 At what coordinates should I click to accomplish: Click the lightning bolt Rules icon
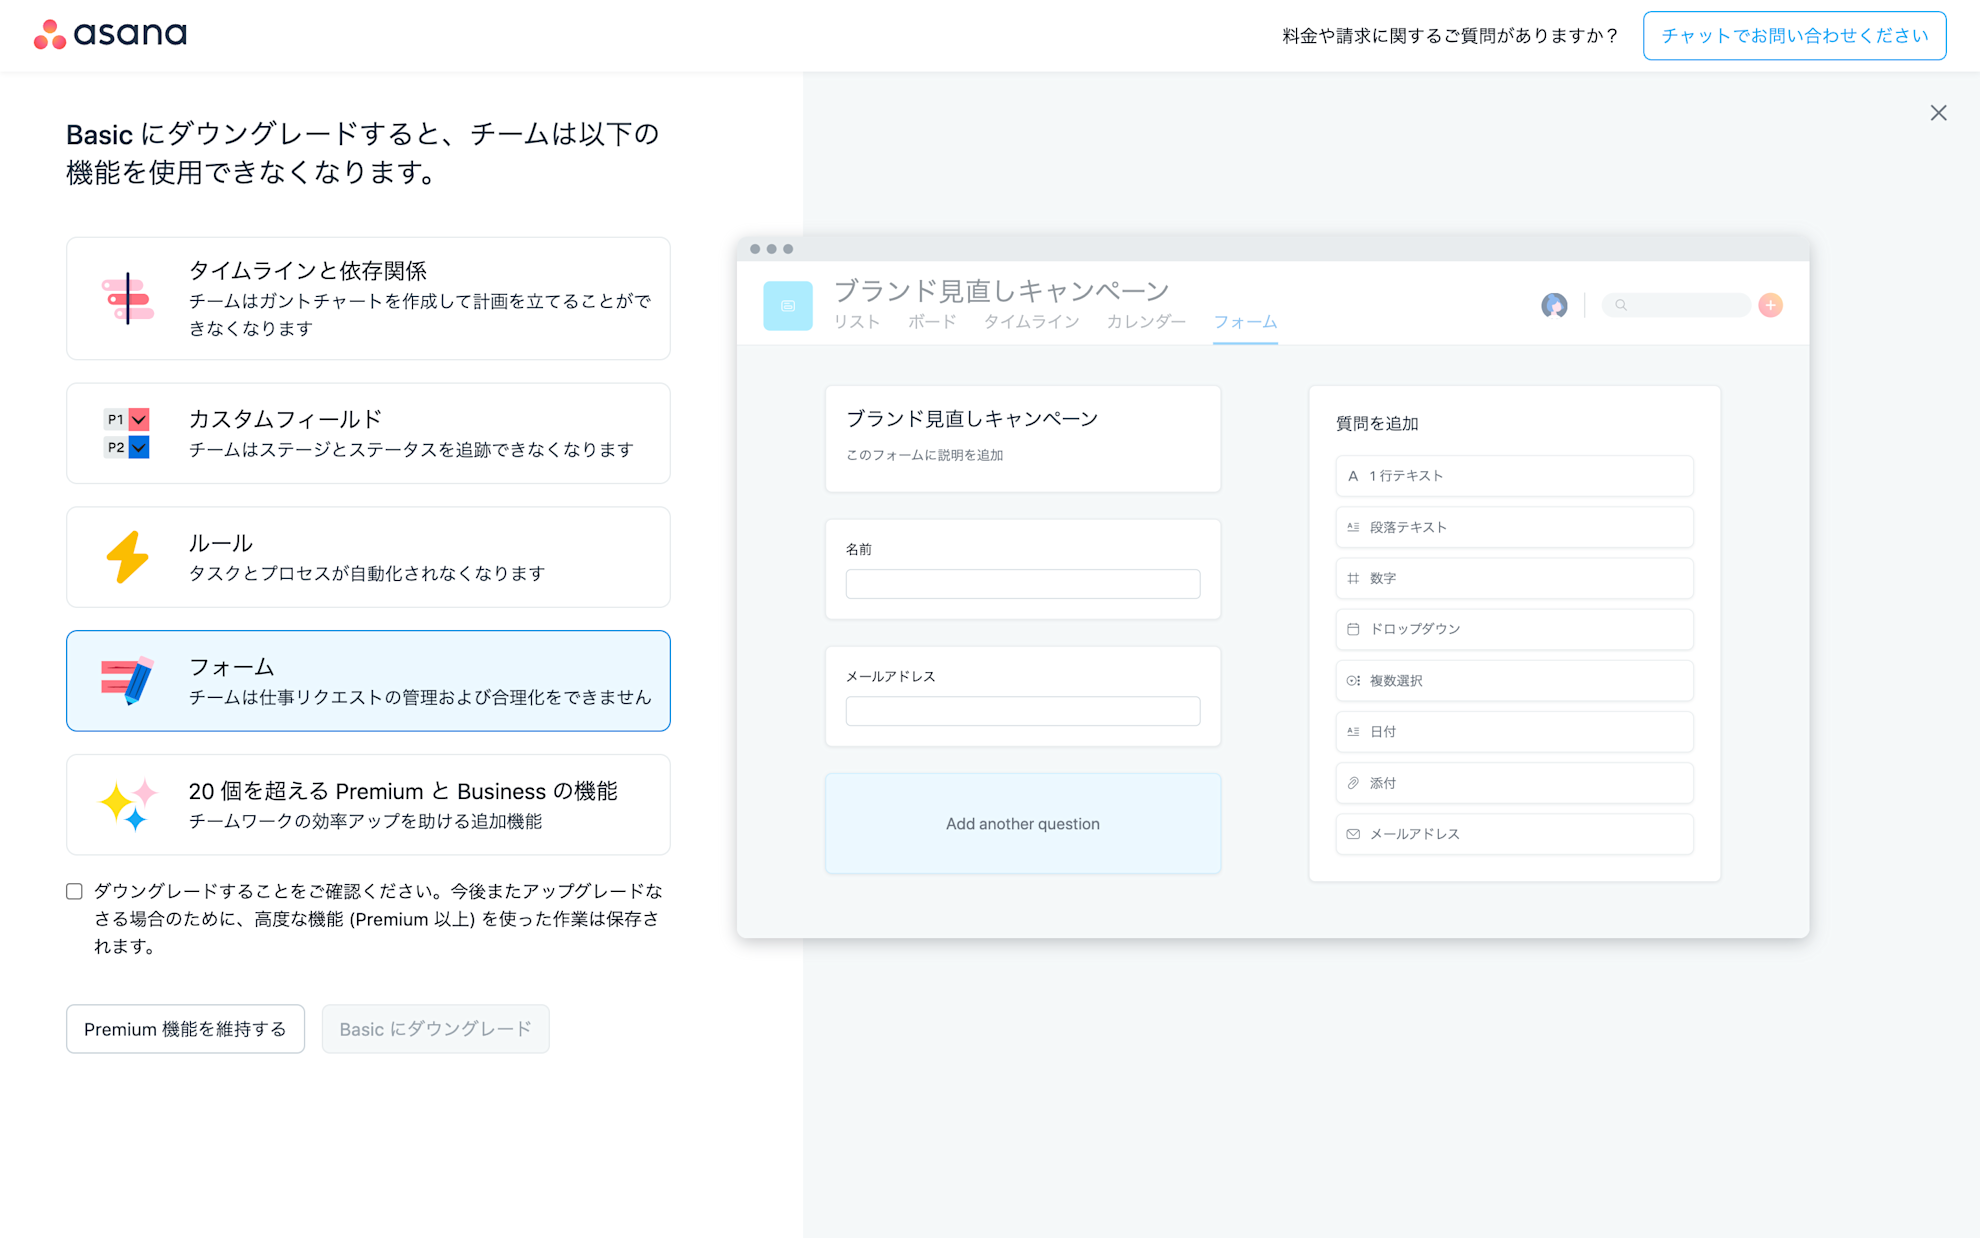click(x=127, y=557)
